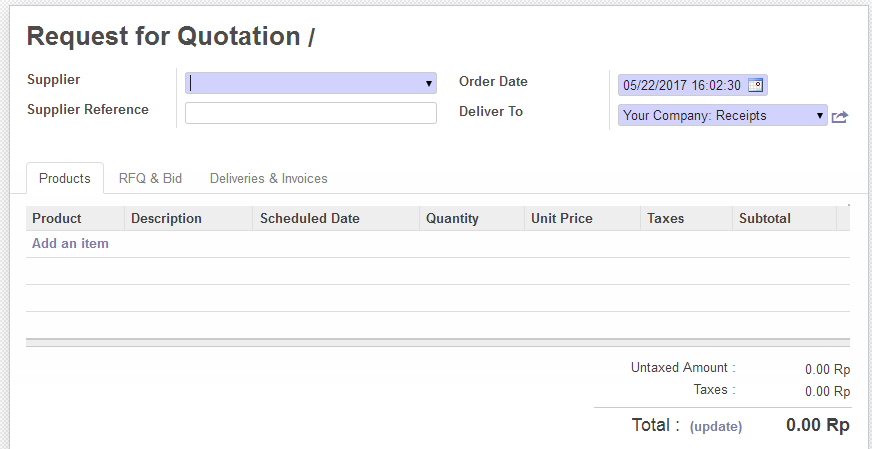
Task: Sort by the Scheduled Date column header
Action: (310, 218)
